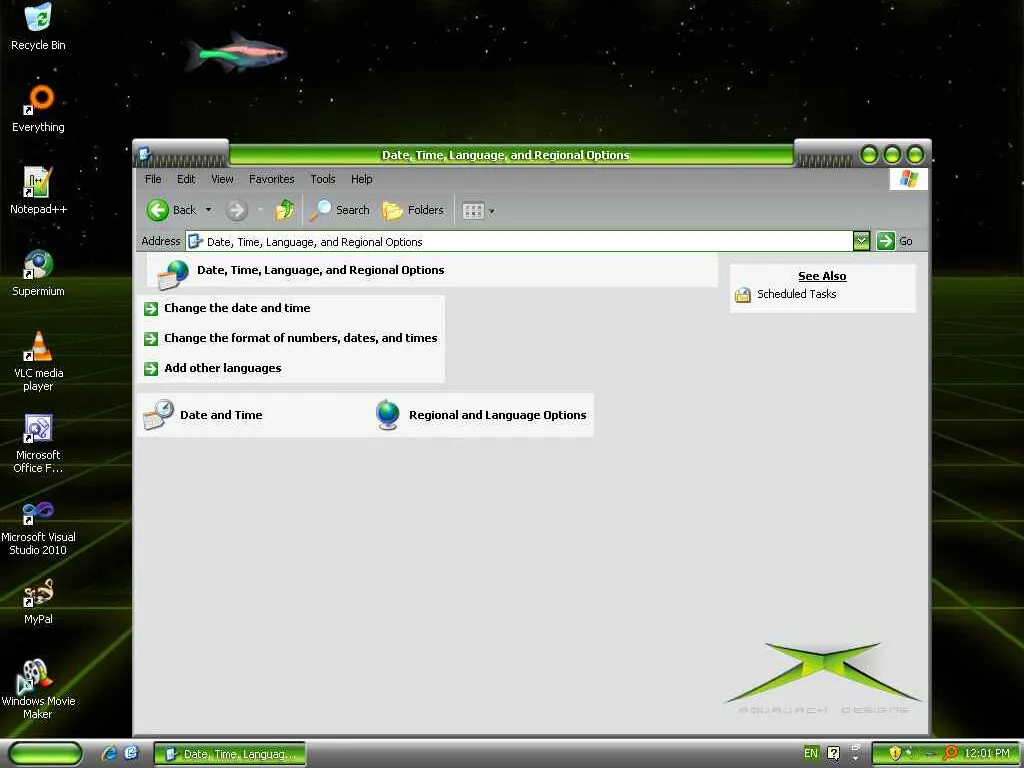Click inside the Address bar field
The image size is (1024, 768).
pos(519,242)
